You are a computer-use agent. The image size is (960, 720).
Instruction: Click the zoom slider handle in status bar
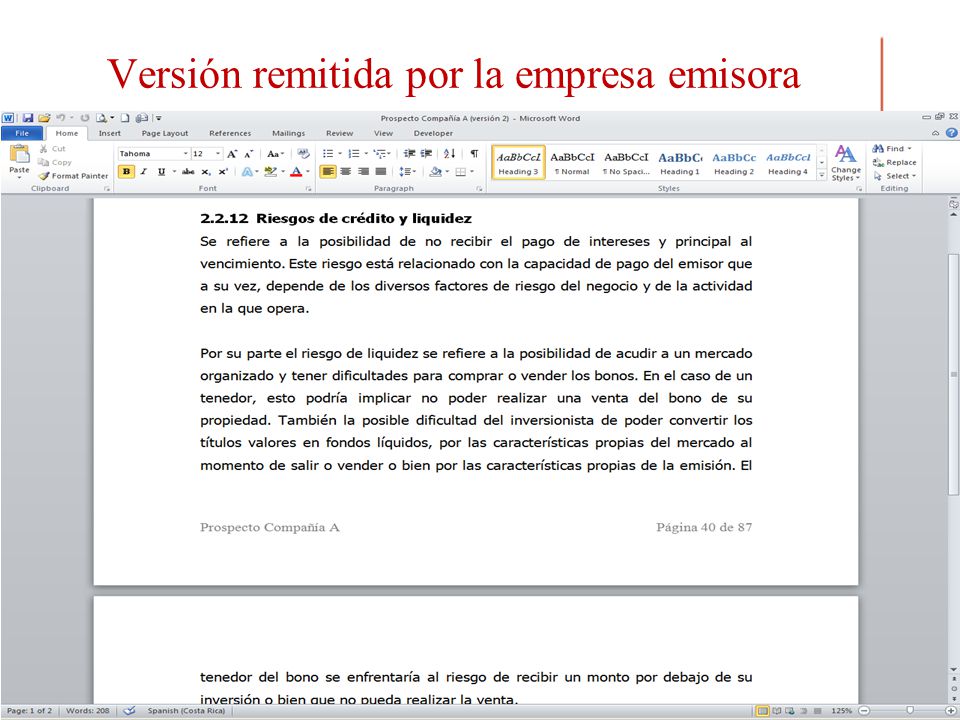[910, 711]
